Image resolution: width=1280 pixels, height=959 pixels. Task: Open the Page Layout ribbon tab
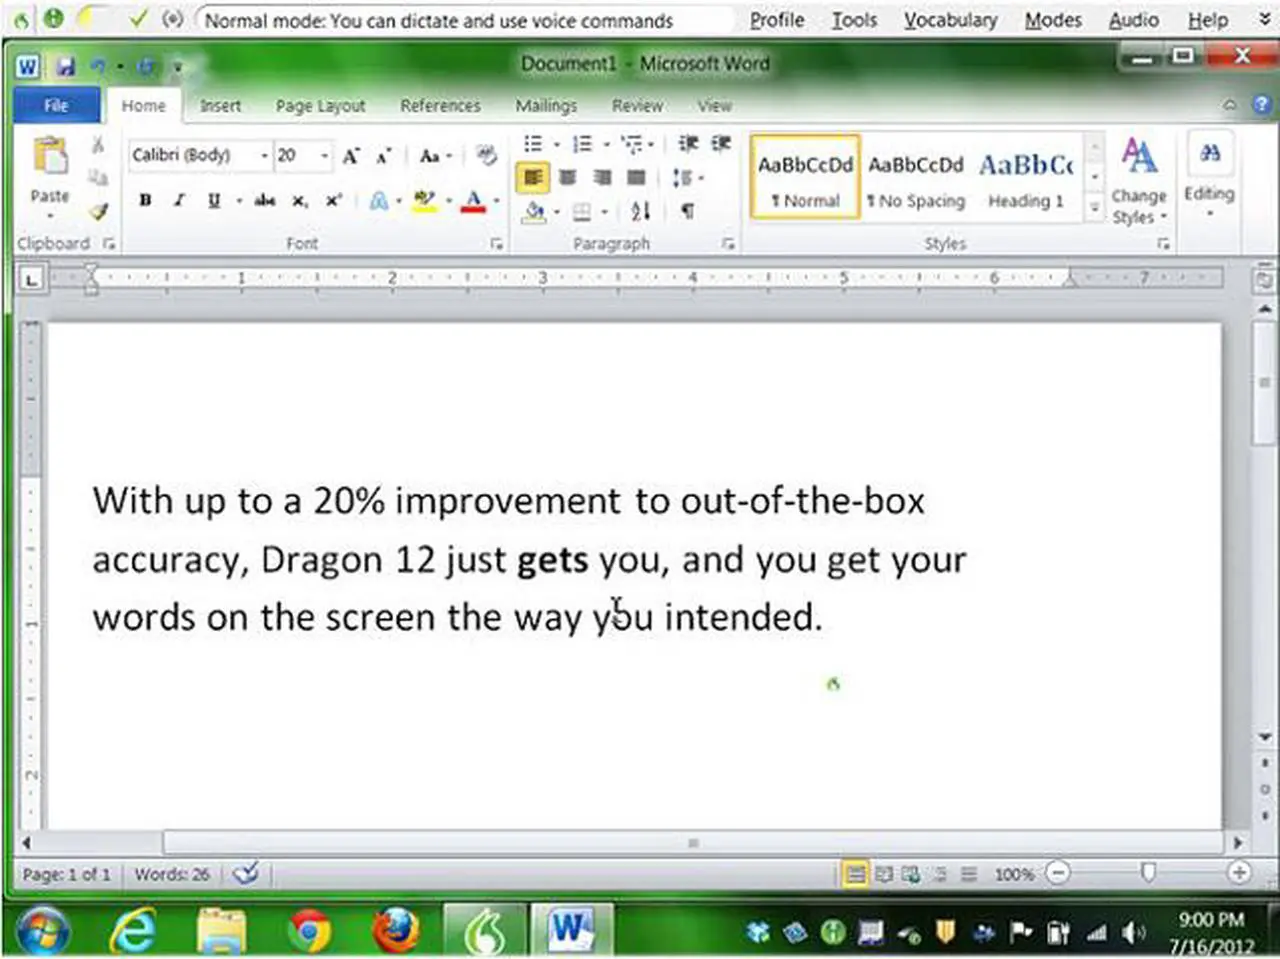pos(320,105)
